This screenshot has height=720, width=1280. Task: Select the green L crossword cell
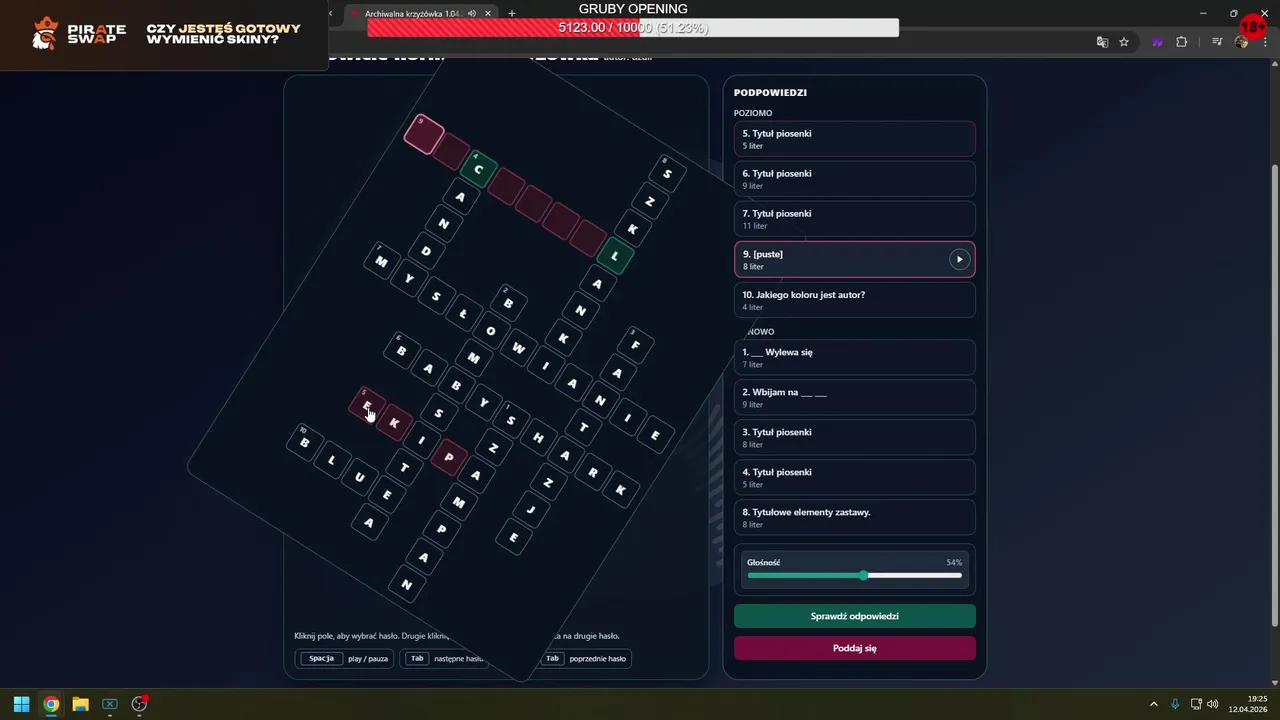coord(614,256)
